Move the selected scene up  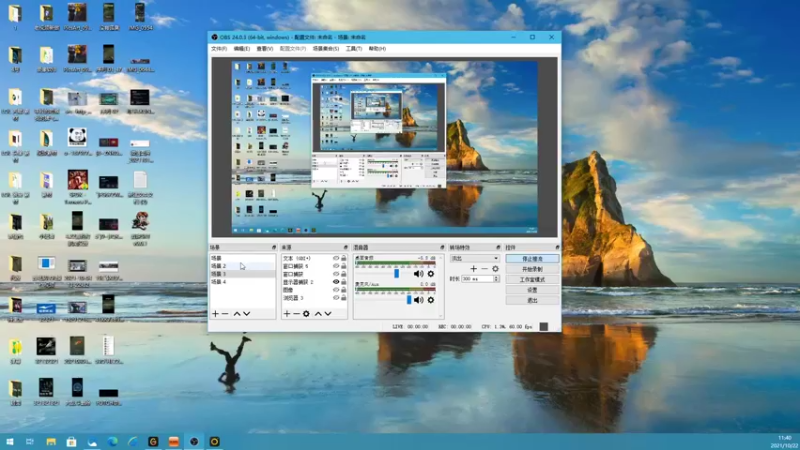pos(237,314)
